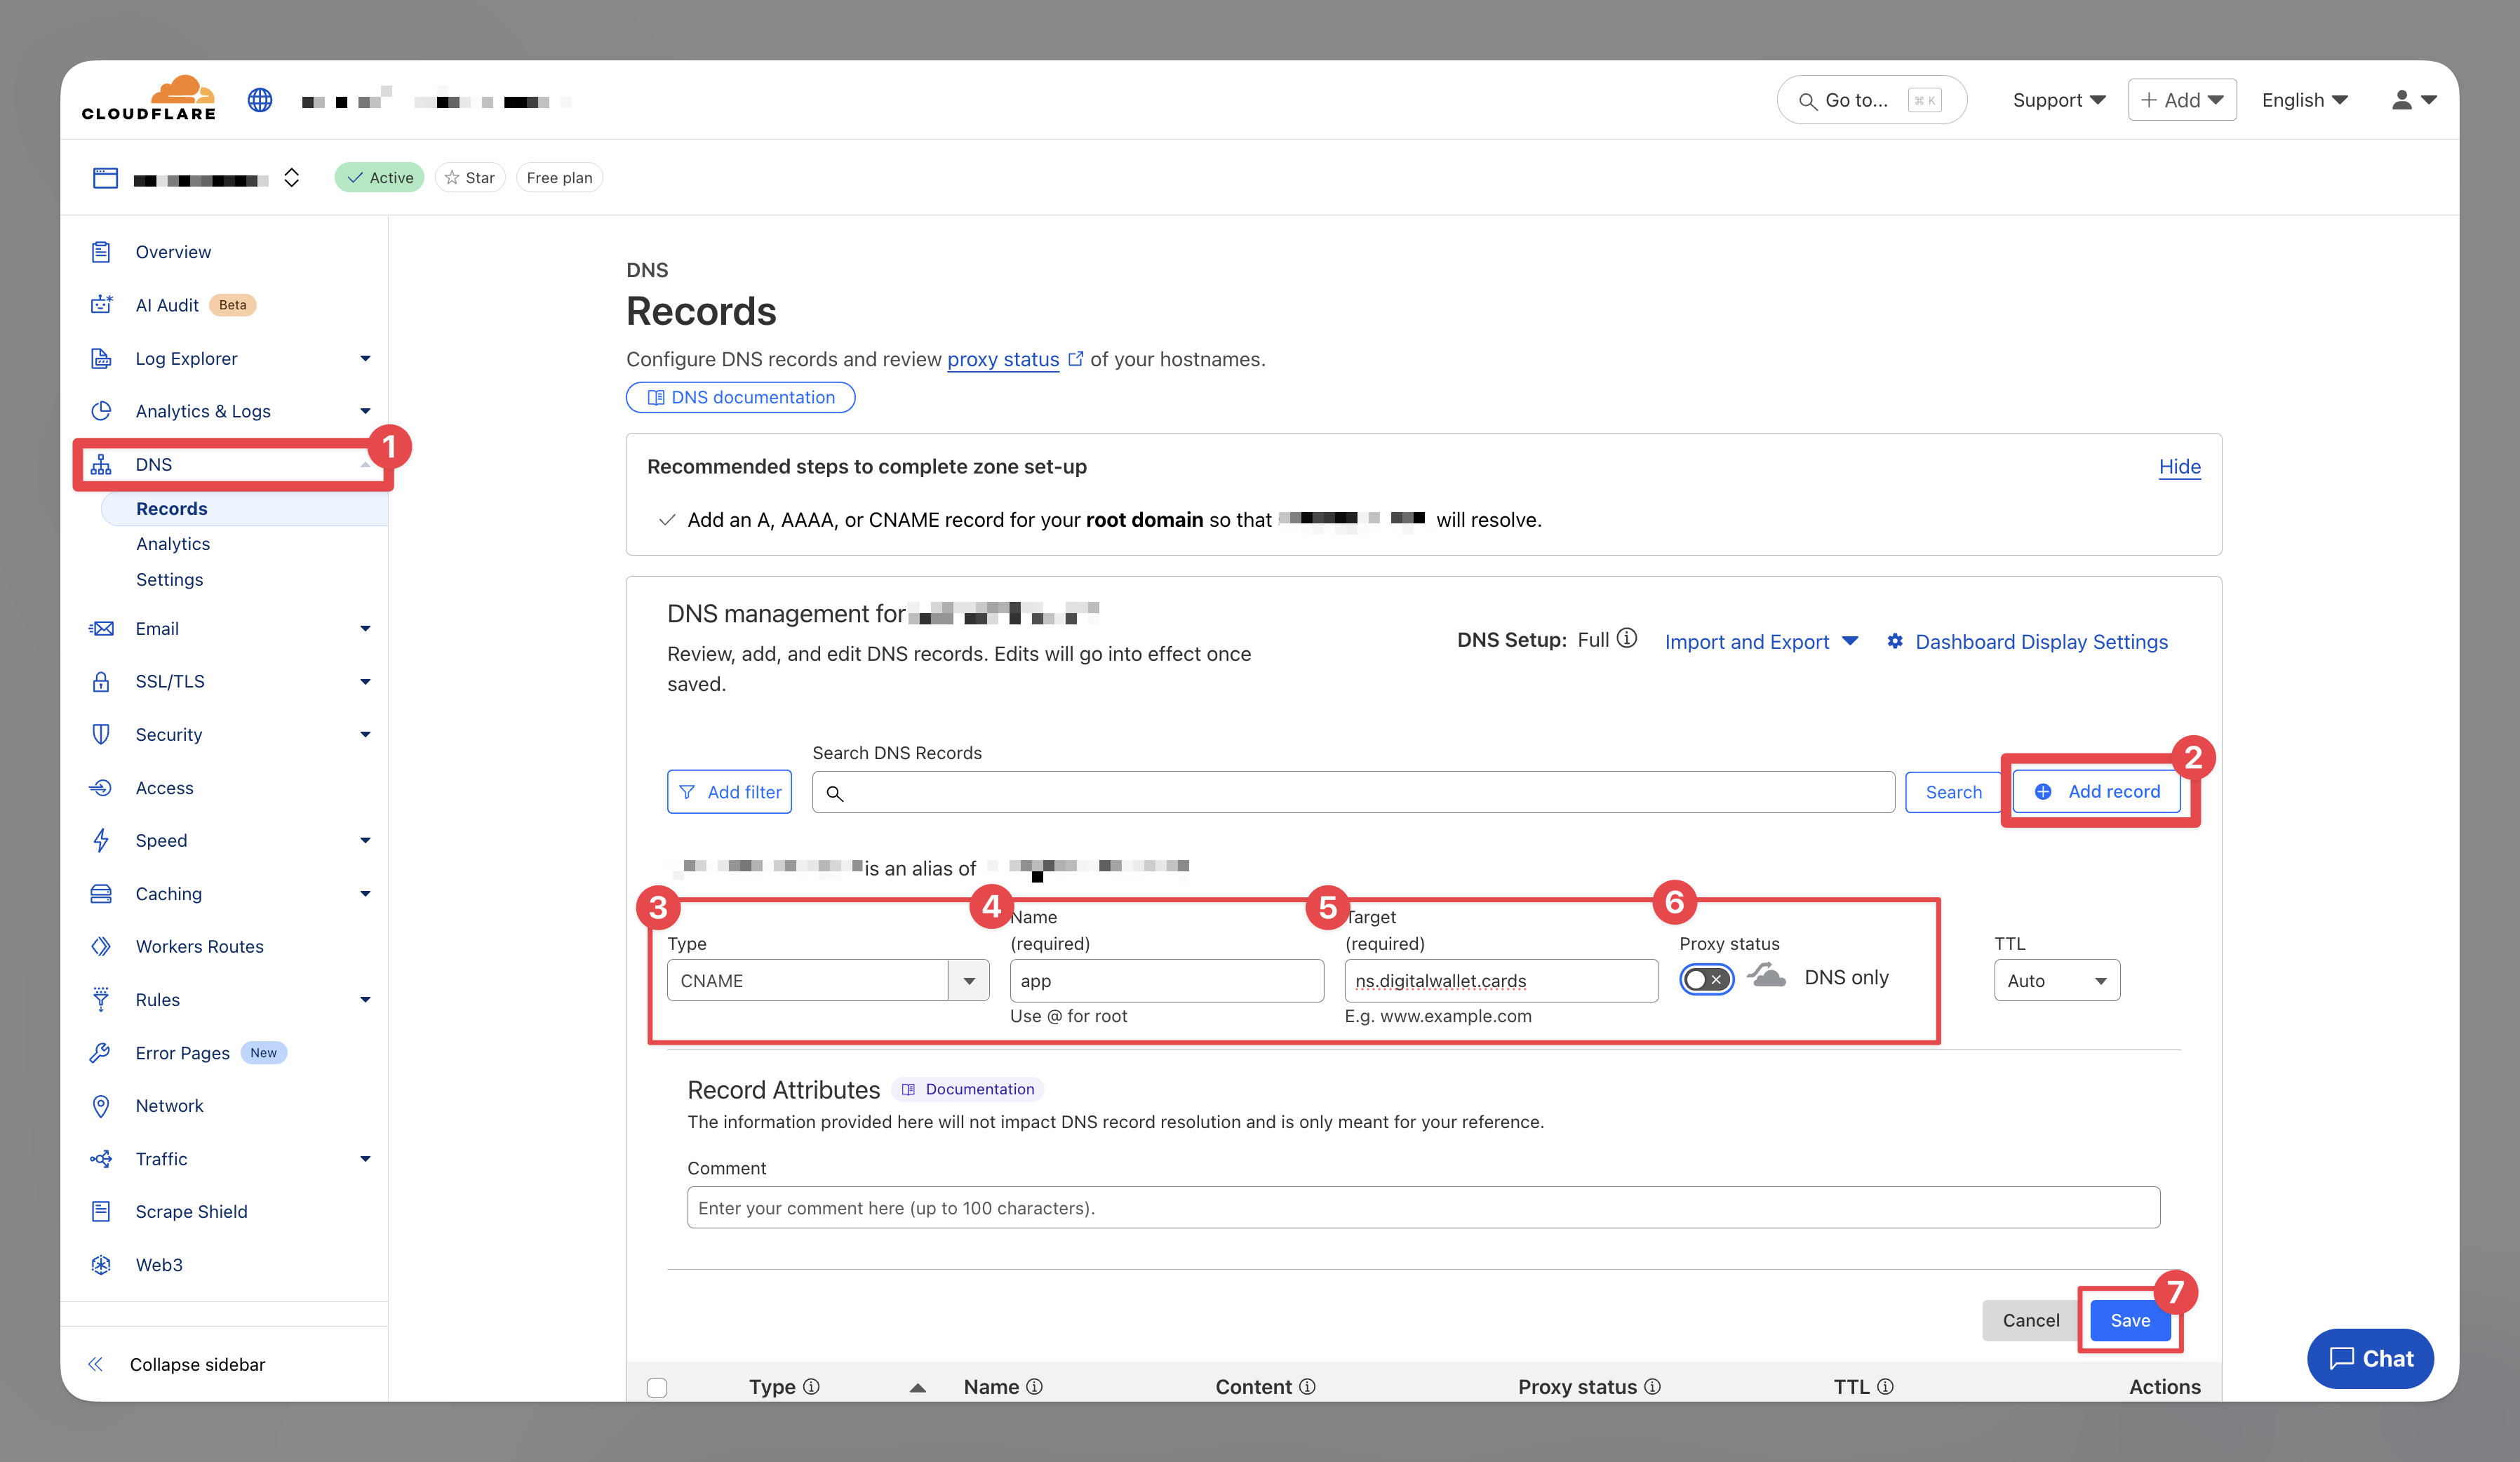The image size is (2520, 1462).
Task: Click the Cloudflare logo
Action: [149, 98]
